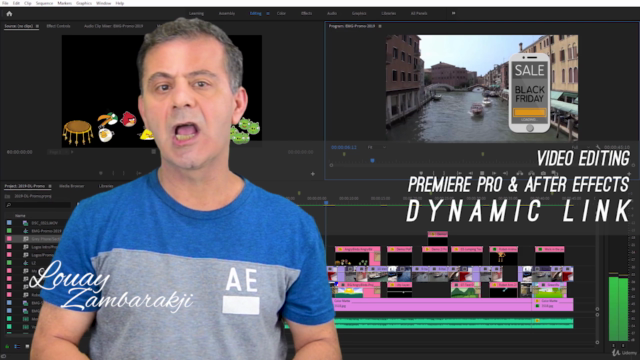Viewport: 640px width, 360px height.
Task: Select Project: 2019-DL-Promo panel tab
Action: click(25, 186)
